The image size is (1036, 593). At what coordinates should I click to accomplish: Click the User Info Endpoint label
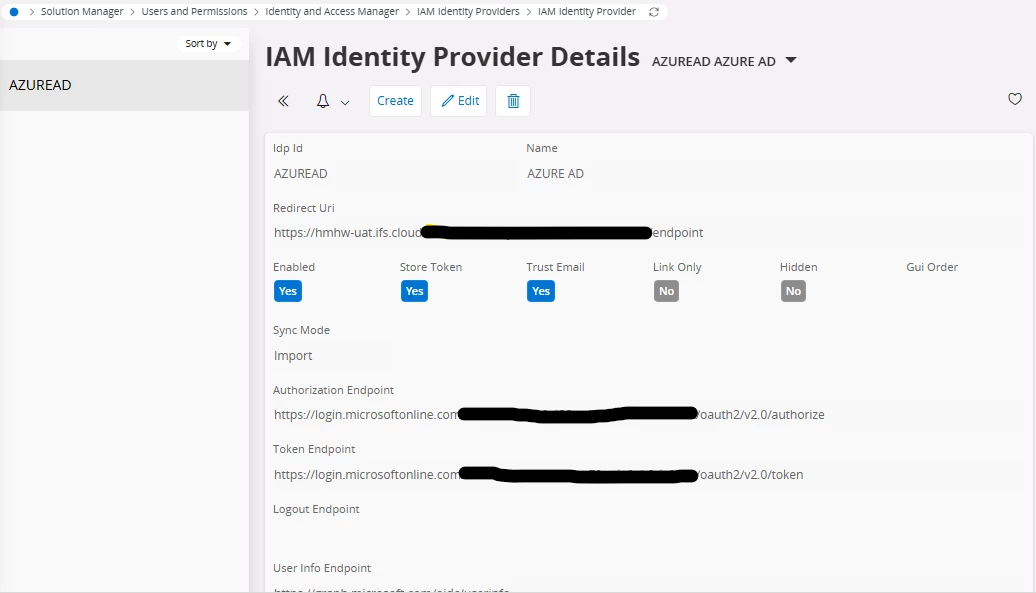[322, 569]
